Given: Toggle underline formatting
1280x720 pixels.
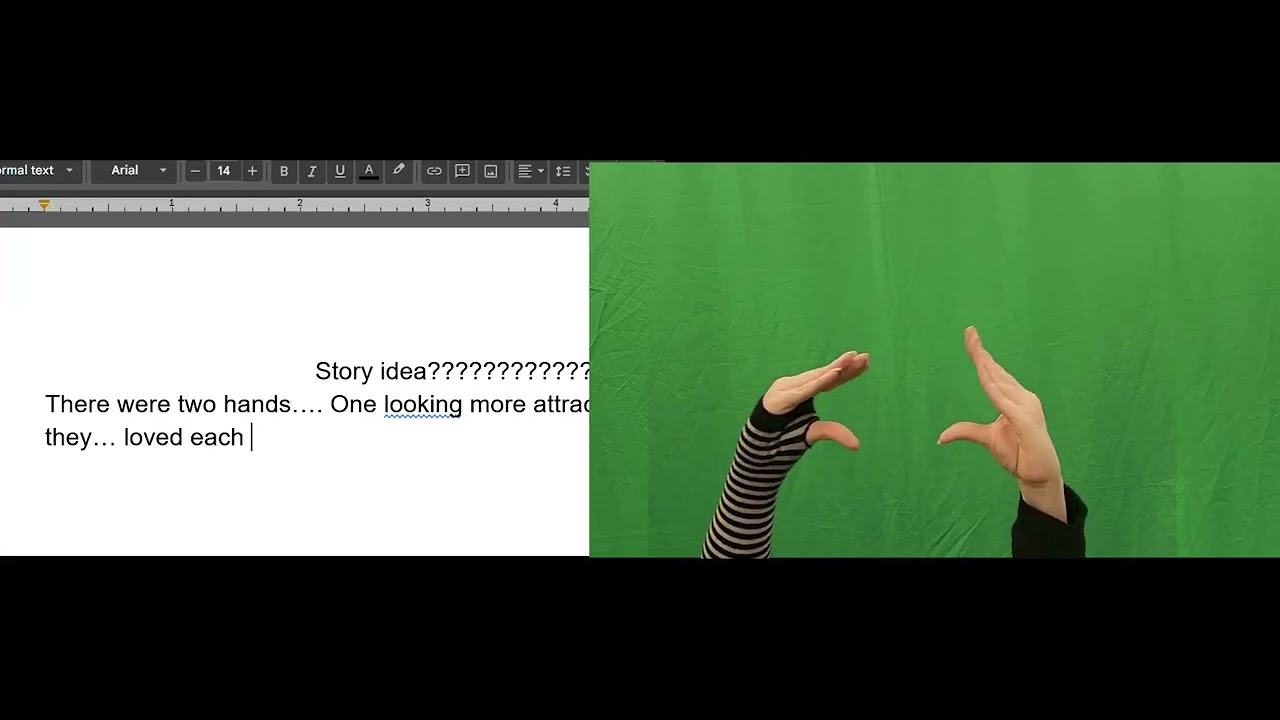Looking at the screenshot, I should tap(340, 171).
